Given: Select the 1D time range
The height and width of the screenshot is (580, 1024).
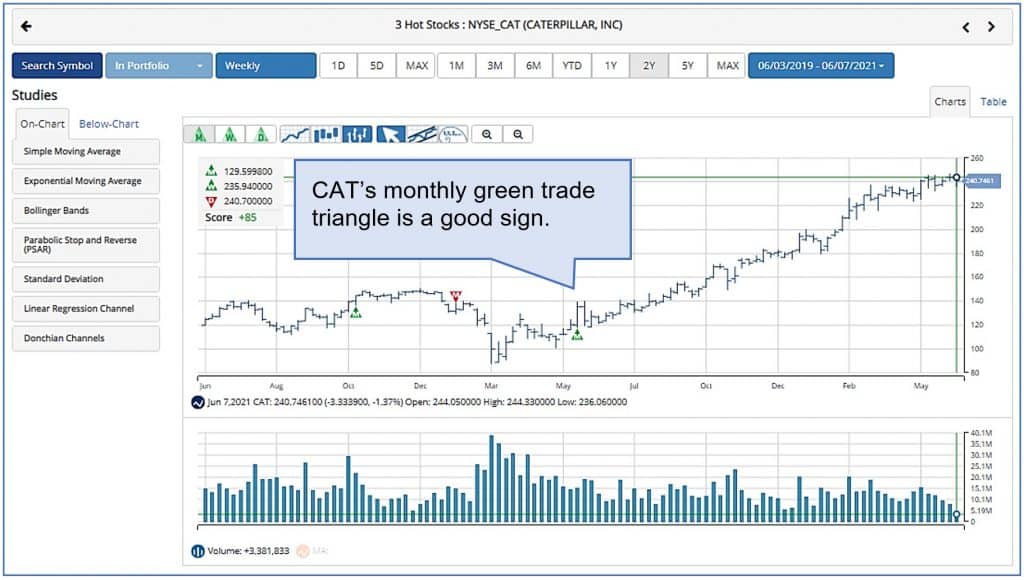Looking at the screenshot, I should (x=338, y=66).
